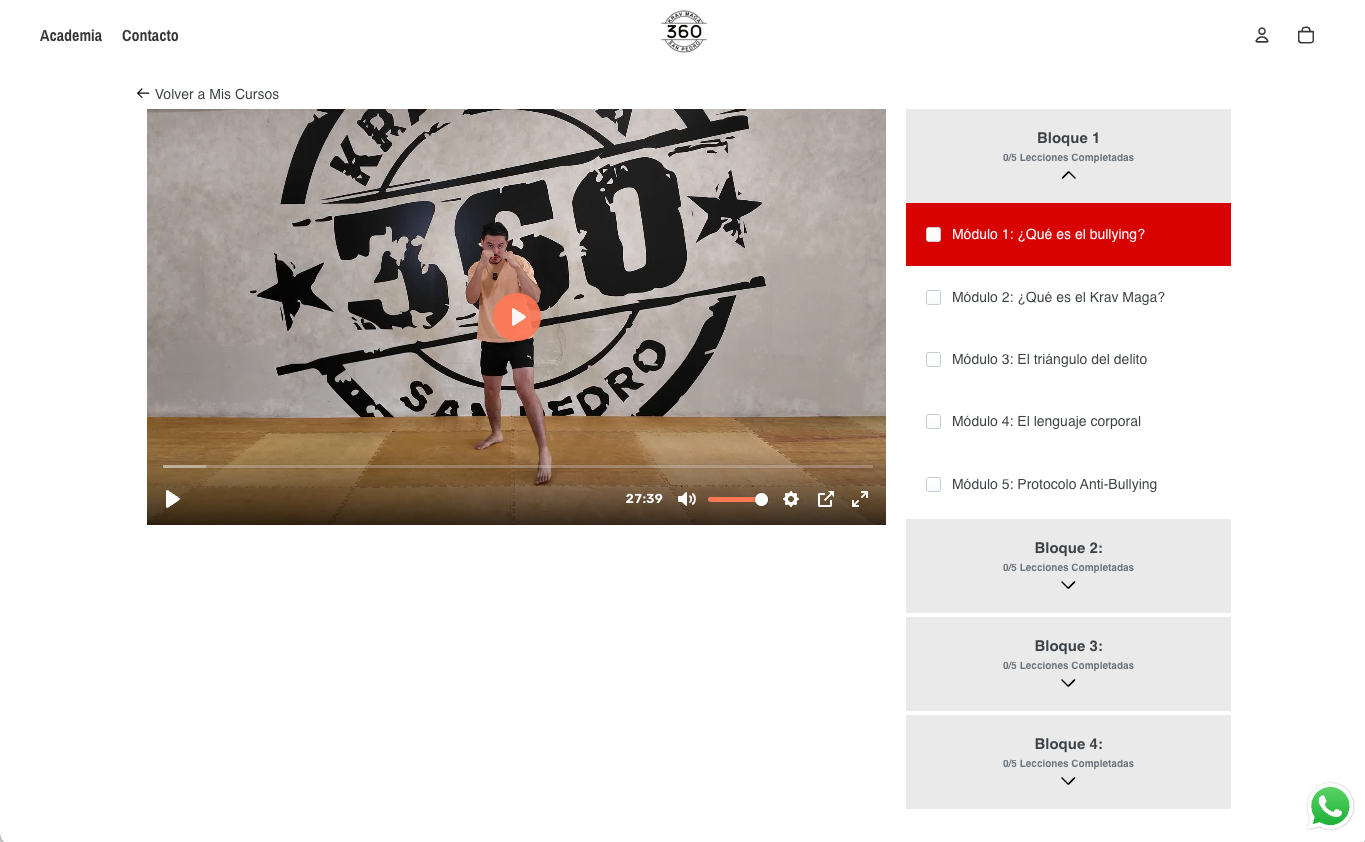The height and width of the screenshot is (842, 1365).
Task: Check the Módulo 1 completion checkbox
Action: click(933, 234)
